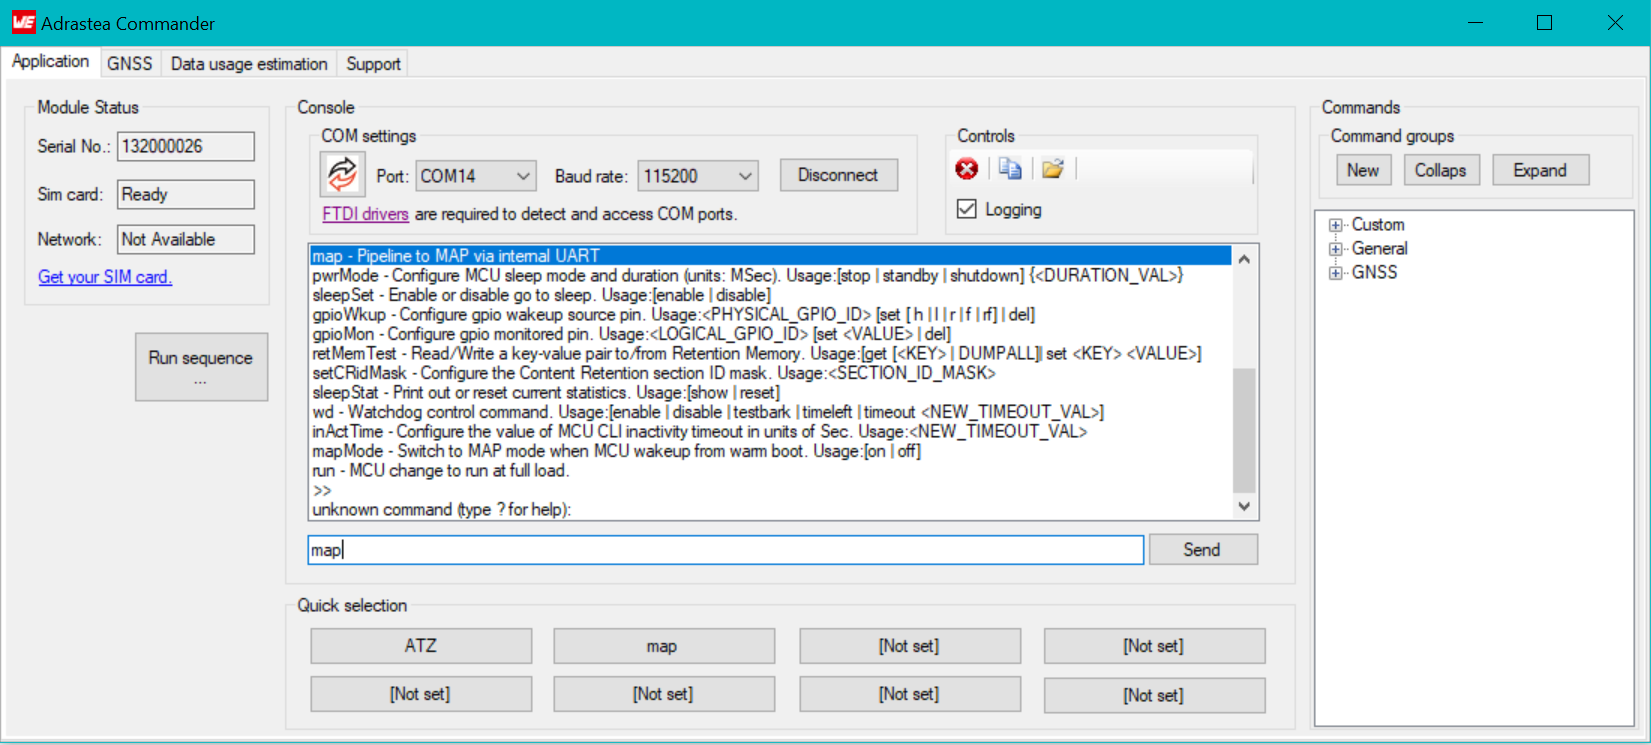
Task: Click the Expand button
Action: click(1540, 170)
